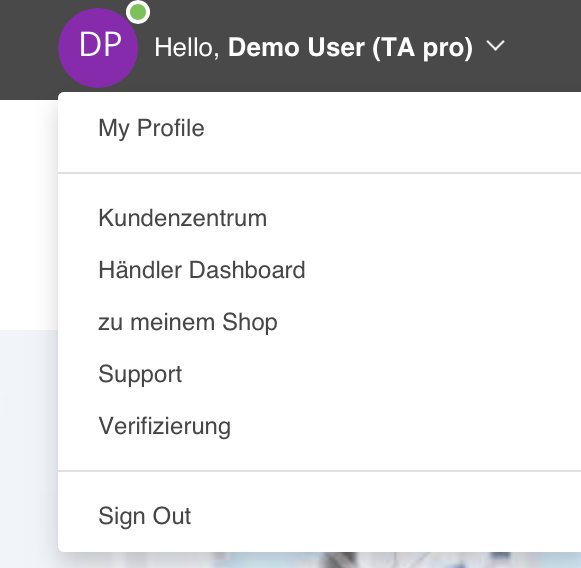The image size is (581, 568).
Task: Open the Support menu entry
Action: point(140,374)
